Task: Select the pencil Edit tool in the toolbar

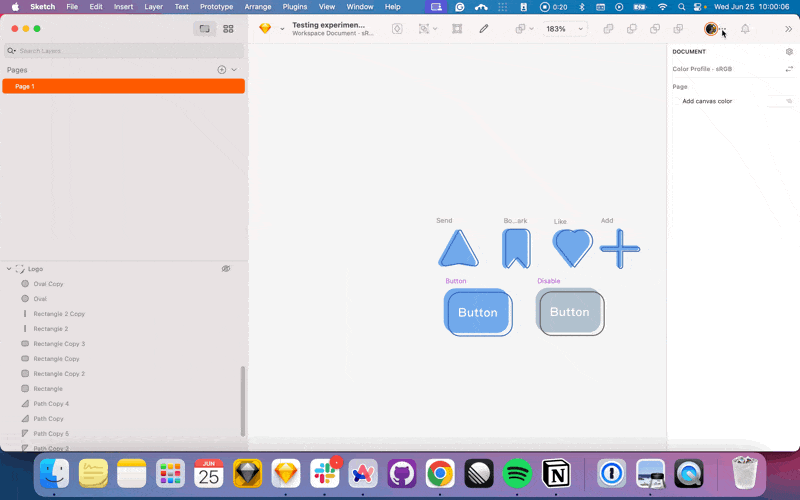Action: (484, 29)
